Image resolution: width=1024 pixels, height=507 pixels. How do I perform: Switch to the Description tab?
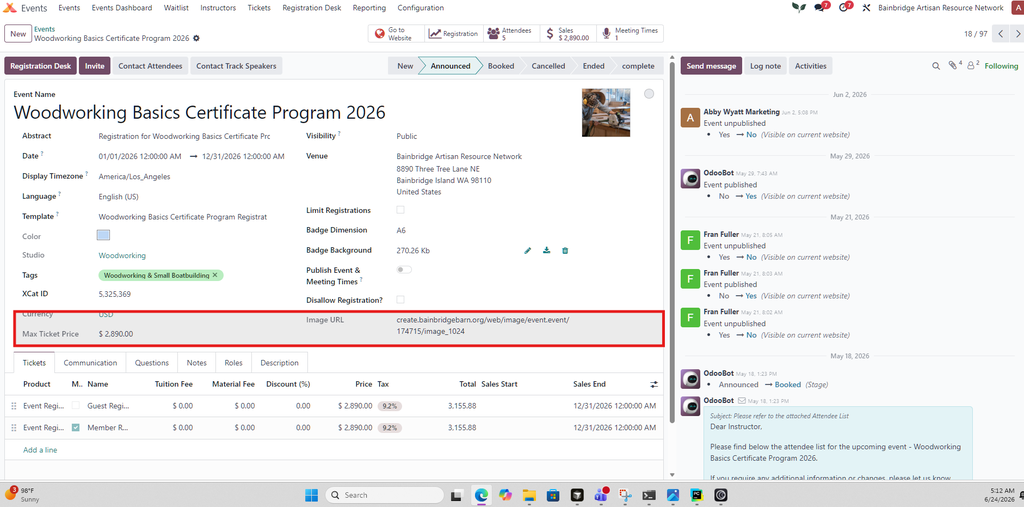(280, 363)
